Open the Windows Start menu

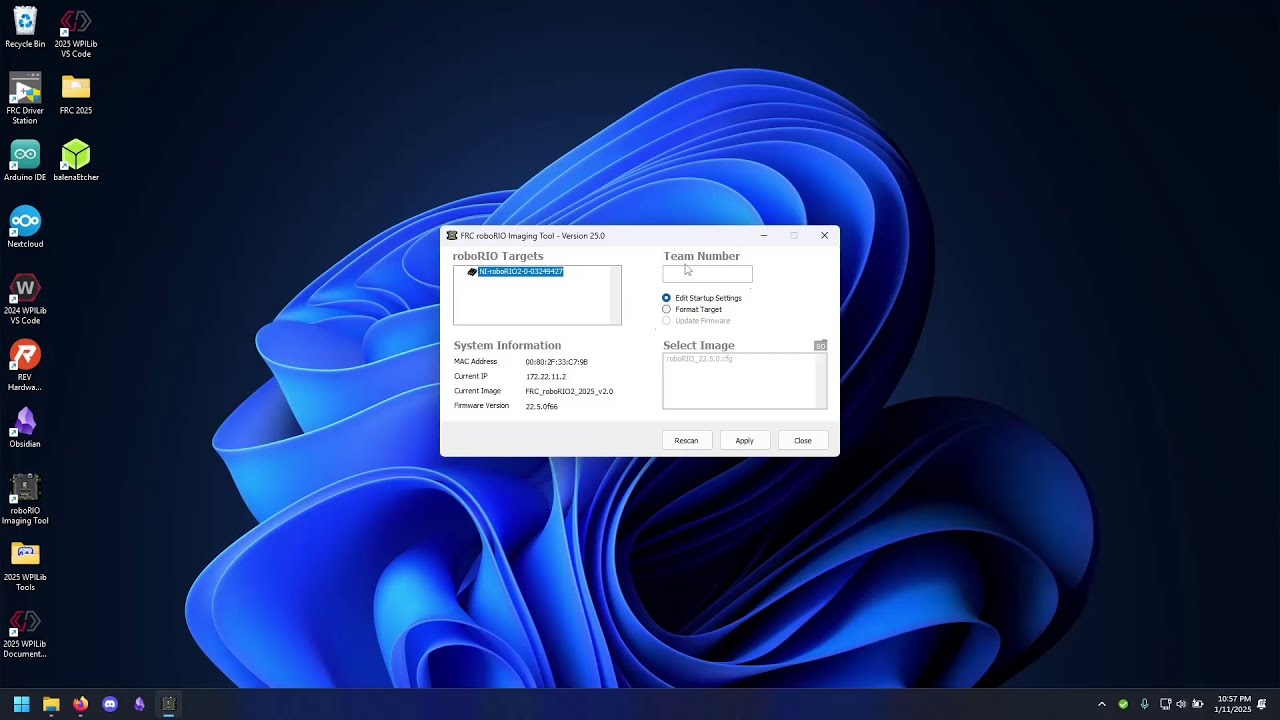click(22, 704)
